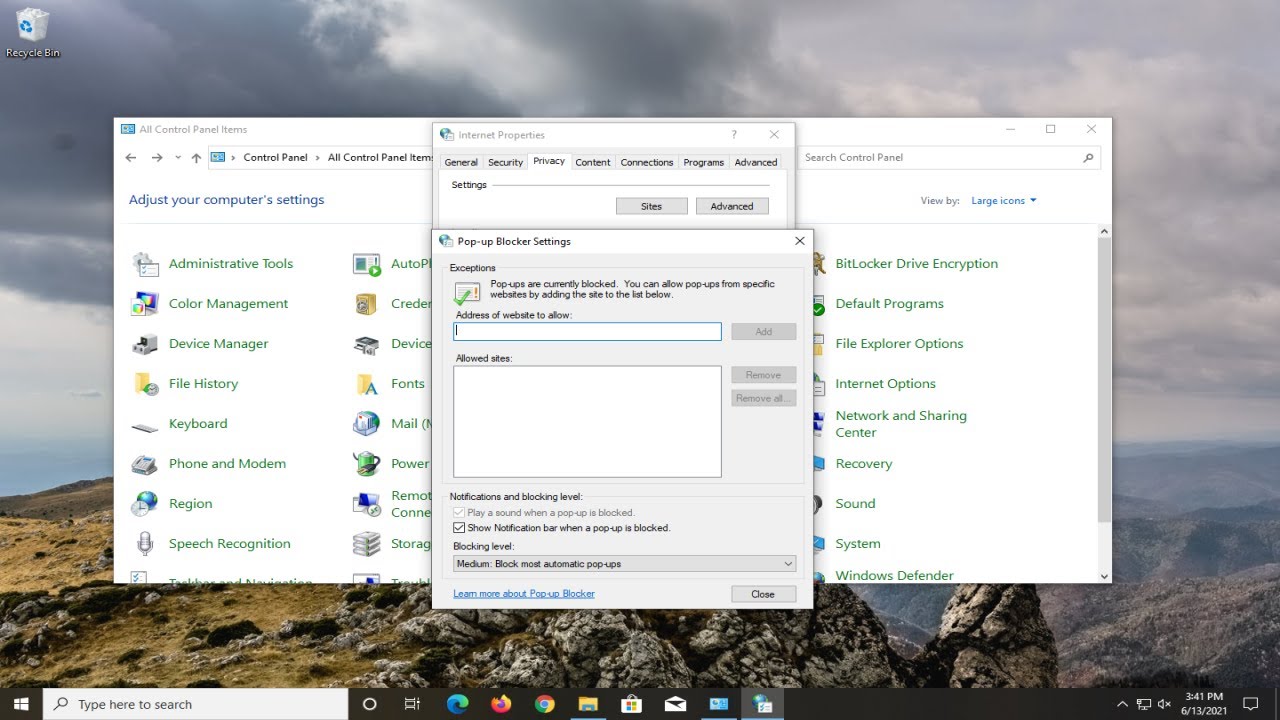The height and width of the screenshot is (720, 1280).
Task: Click the taskbar search box
Action: point(196,704)
